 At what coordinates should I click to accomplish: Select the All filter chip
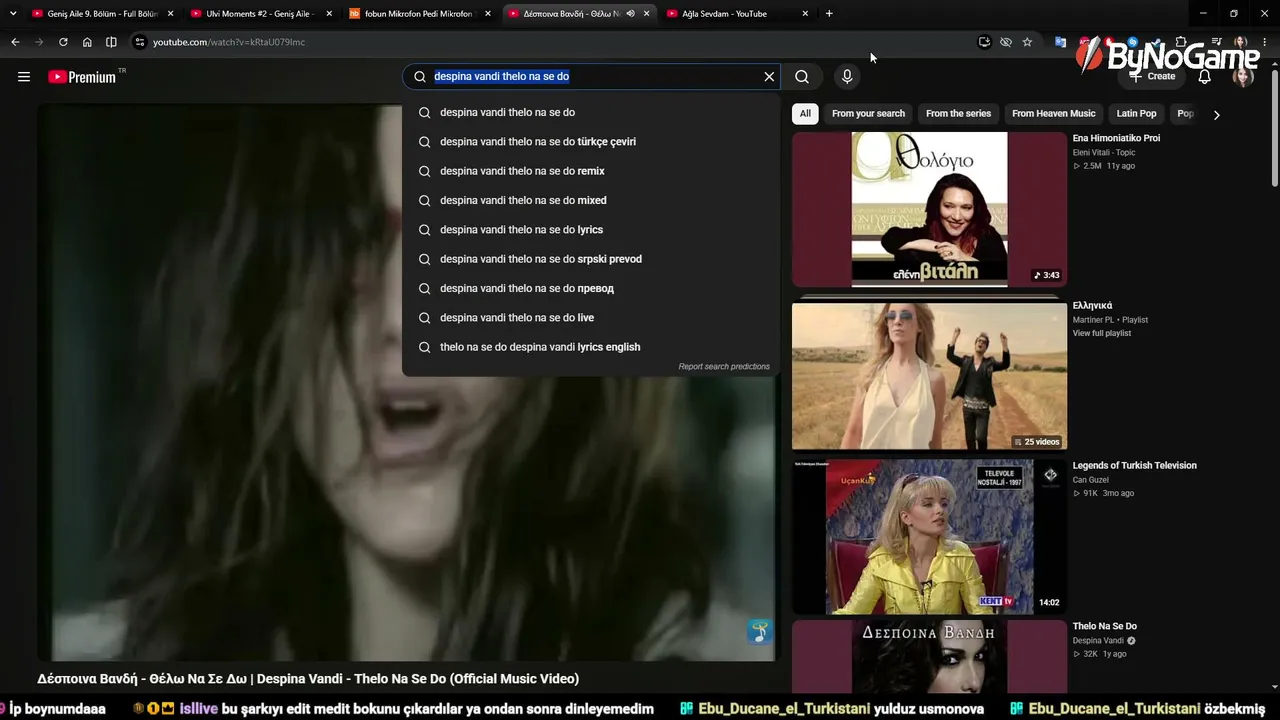(805, 114)
